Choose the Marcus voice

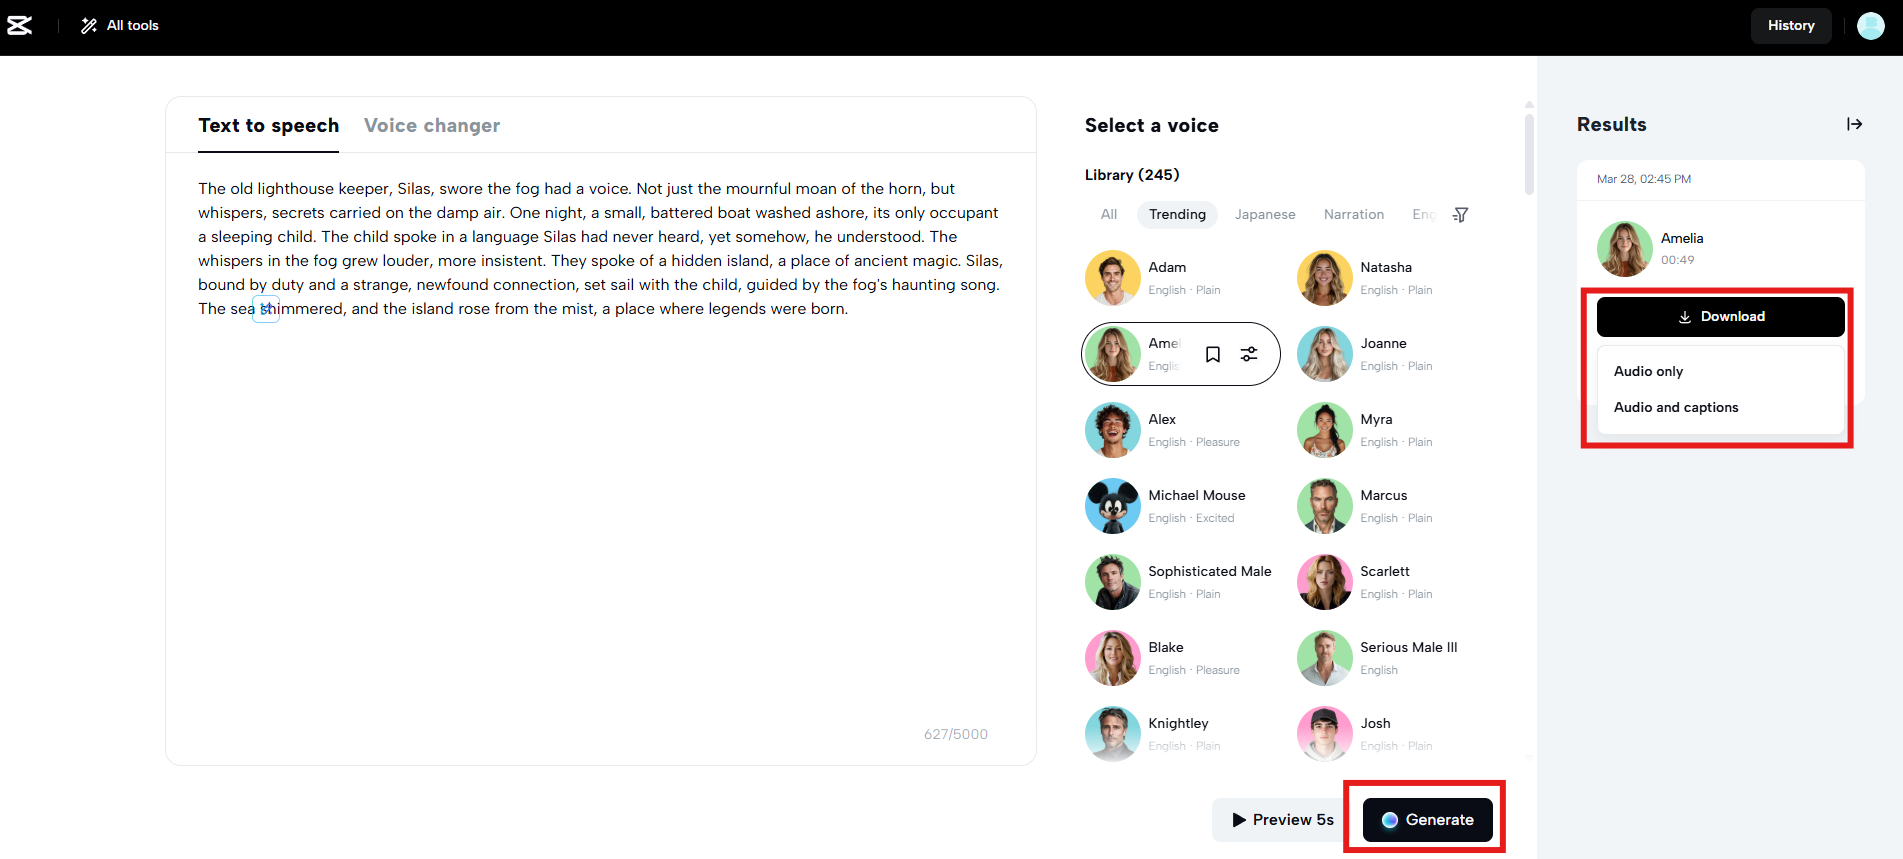click(x=1392, y=506)
